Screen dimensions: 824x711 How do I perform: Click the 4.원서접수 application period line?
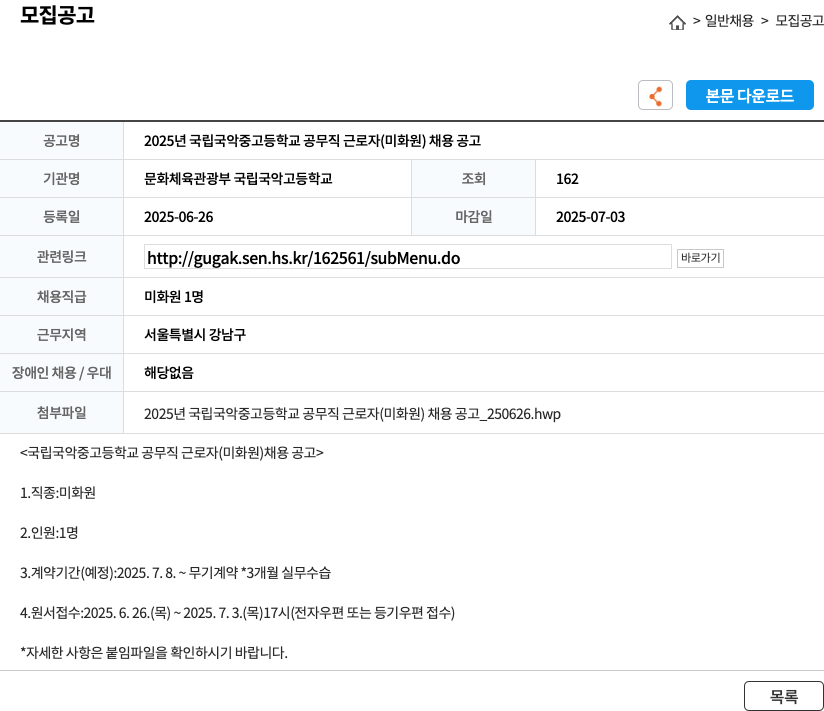238,612
